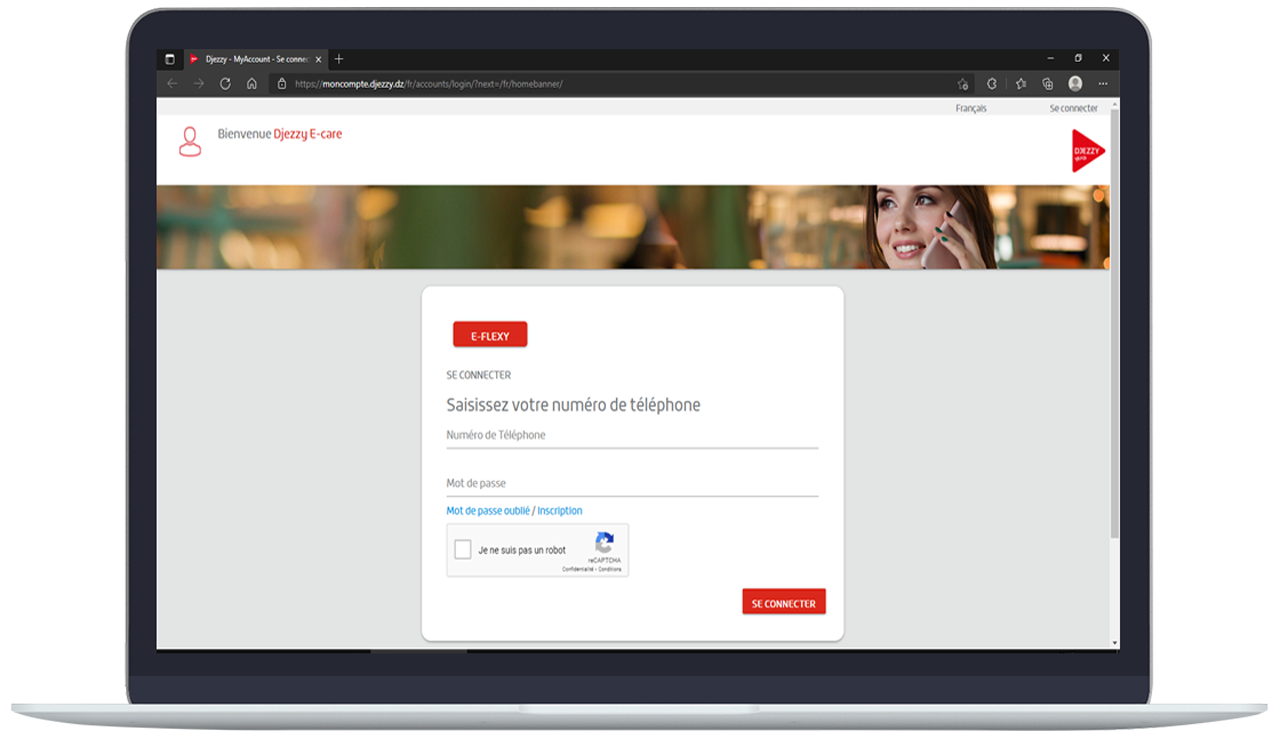Click the browser back arrow
This screenshot has width=1280, height=731.
tap(172, 84)
